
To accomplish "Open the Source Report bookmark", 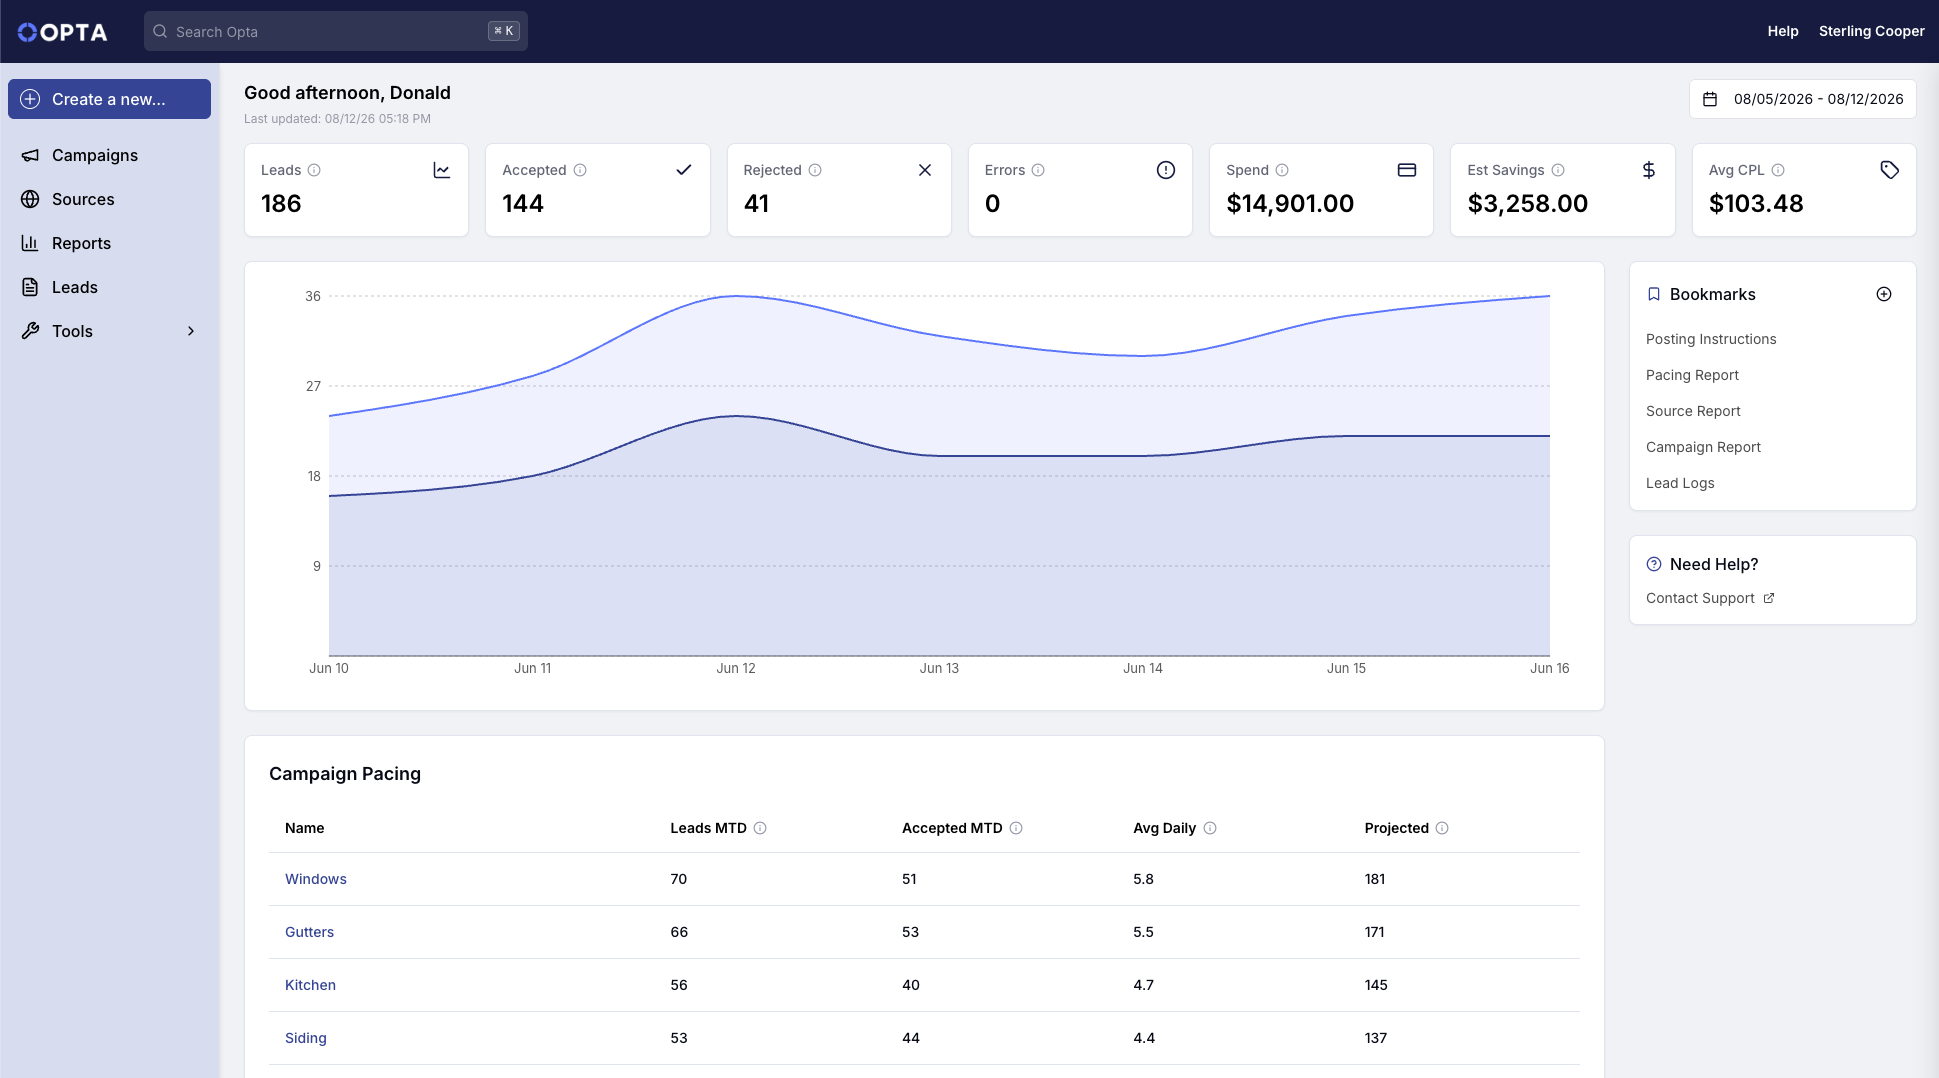I will [1693, 411].
